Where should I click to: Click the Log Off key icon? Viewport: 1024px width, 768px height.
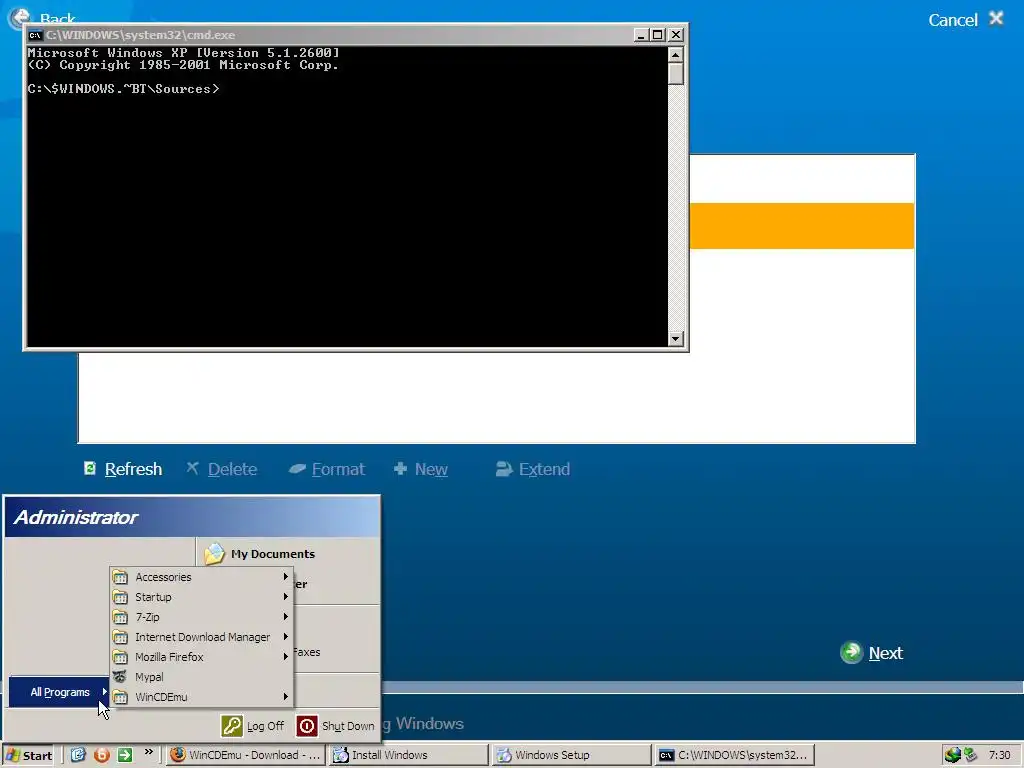[x=232, y=726]
